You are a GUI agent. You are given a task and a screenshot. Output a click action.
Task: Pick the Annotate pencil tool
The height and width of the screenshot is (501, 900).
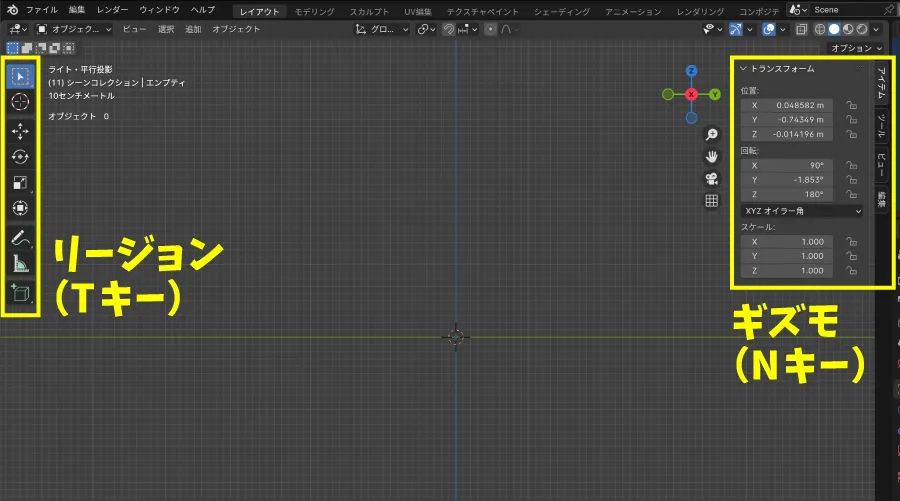[x=20, y=238]
